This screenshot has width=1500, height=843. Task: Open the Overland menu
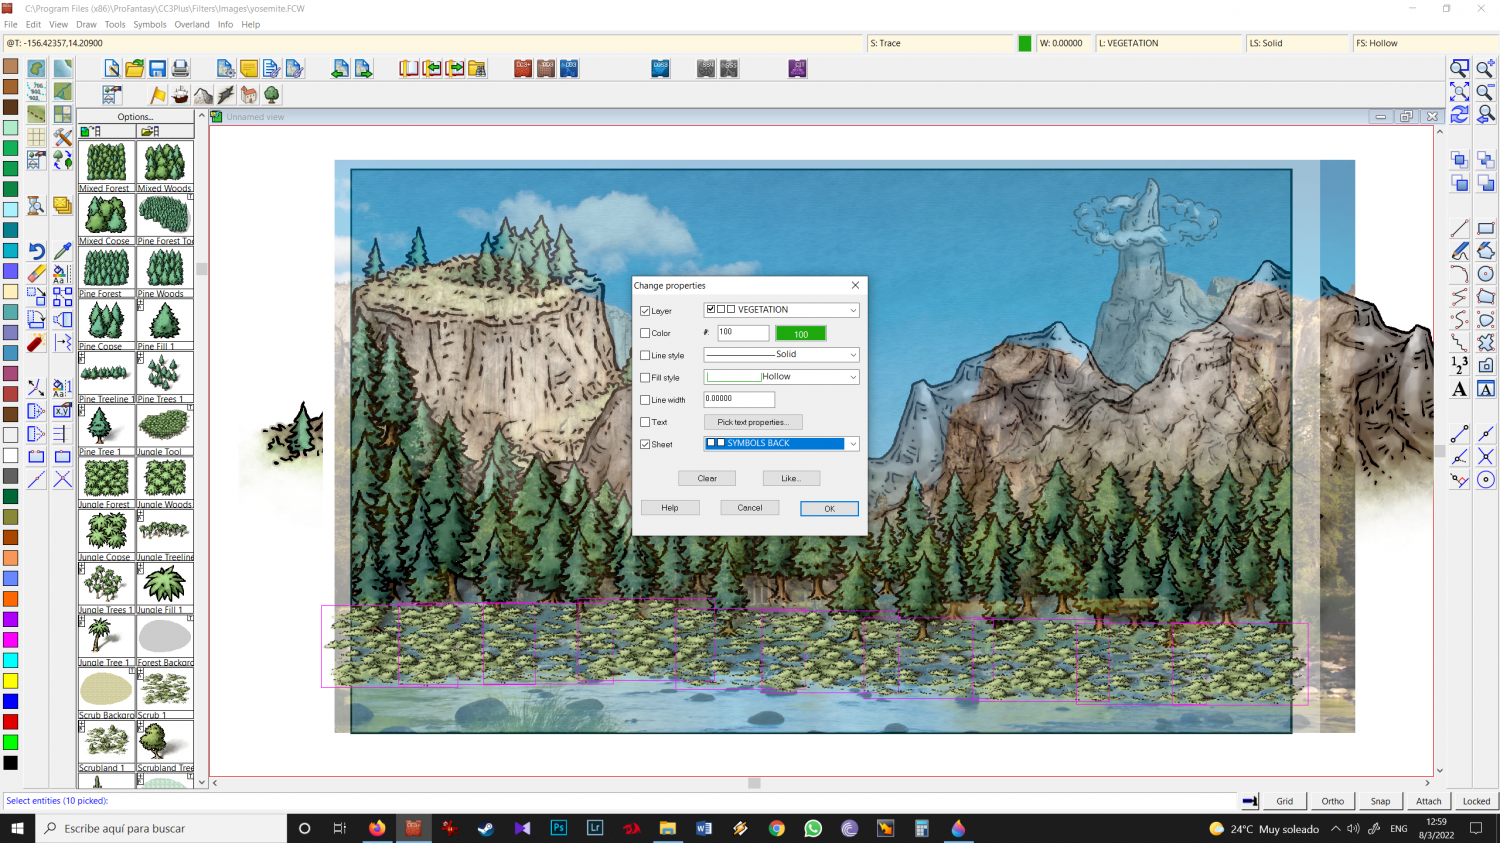[192, 25]
